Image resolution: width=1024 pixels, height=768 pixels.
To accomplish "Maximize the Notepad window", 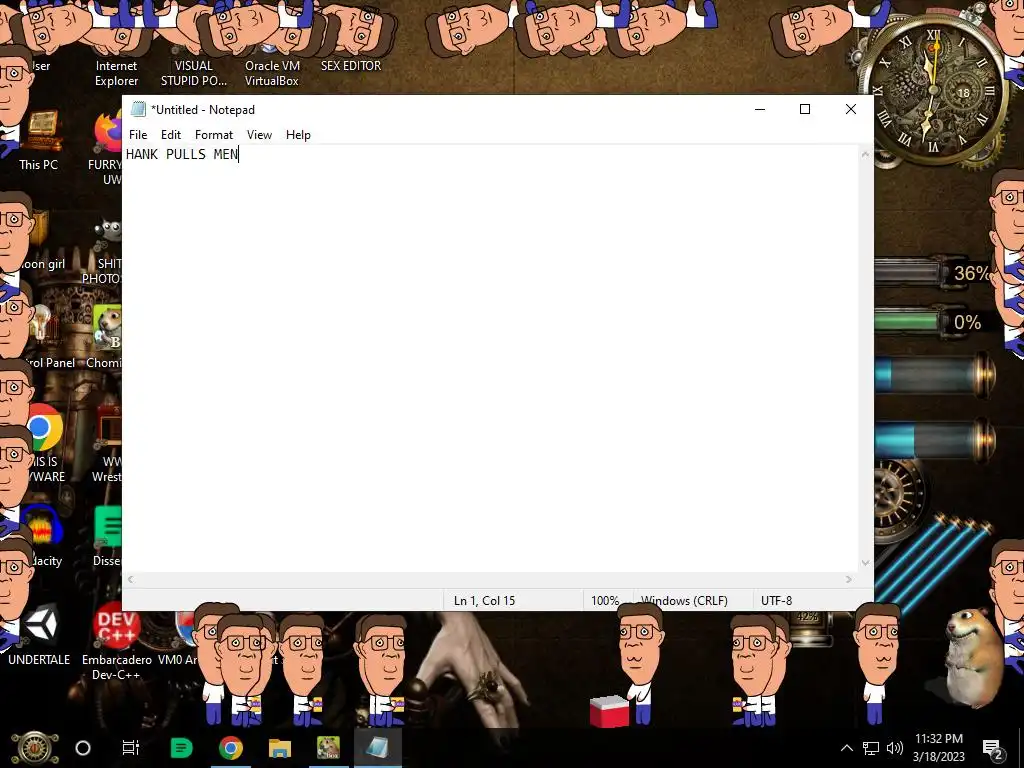I will tap(805, 109).
